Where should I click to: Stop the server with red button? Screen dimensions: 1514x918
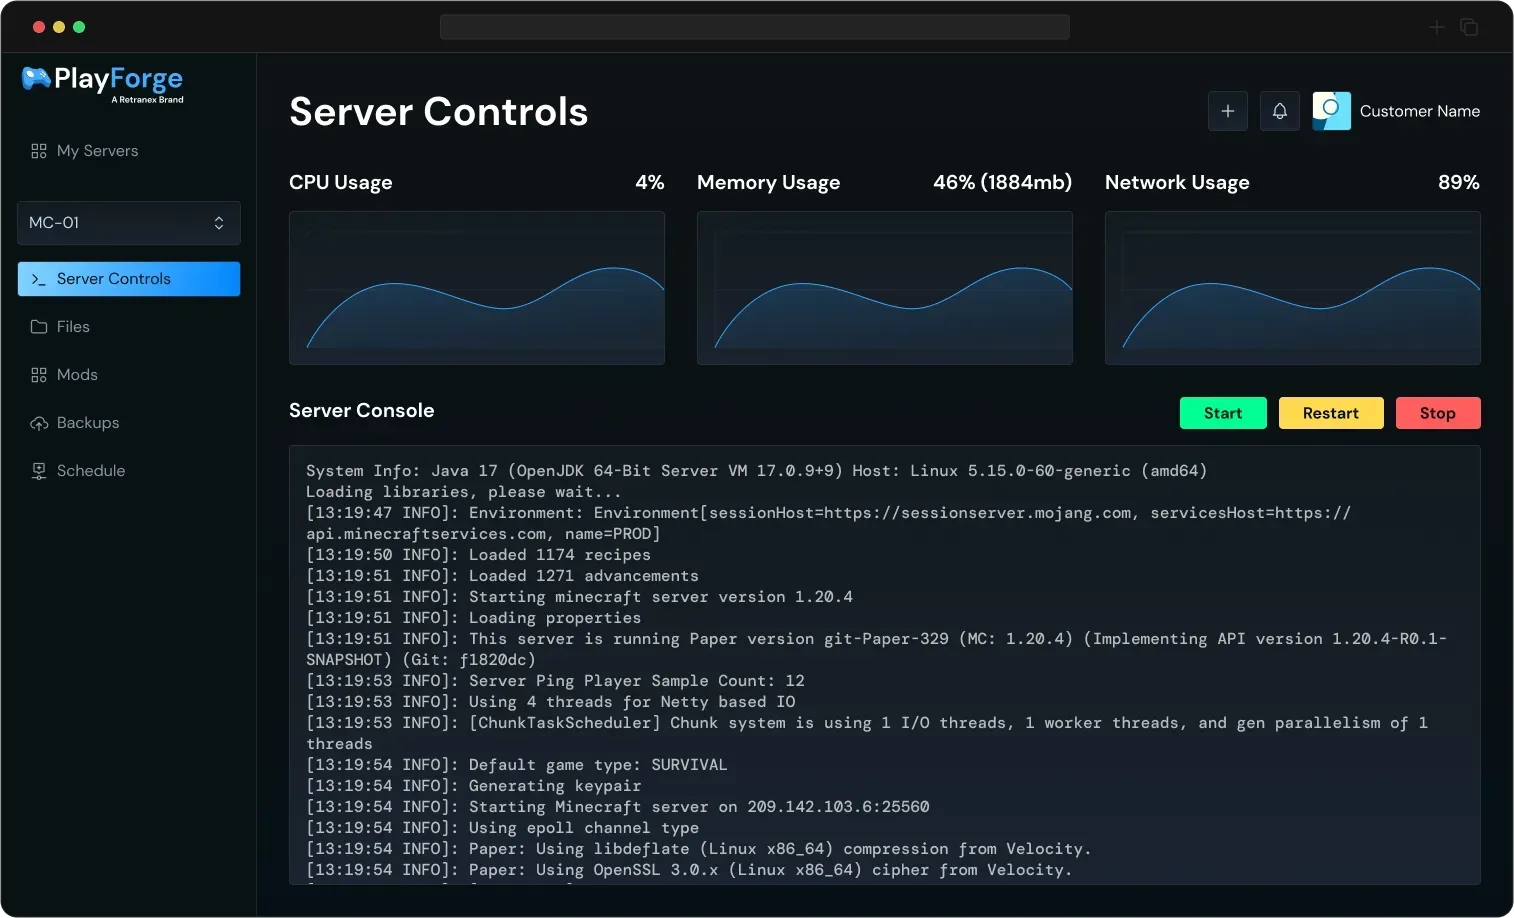pos(1438,413)
